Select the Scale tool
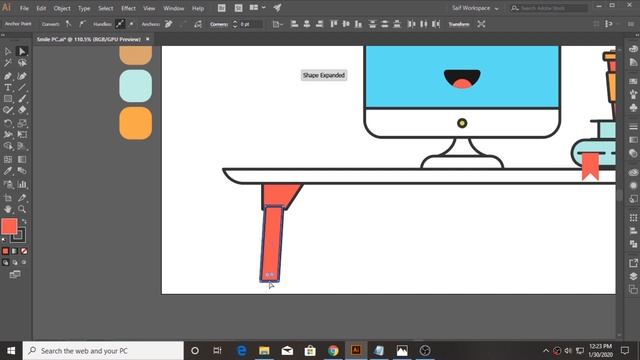The width and height of the screenshot is (640, 360). (22, 123)
